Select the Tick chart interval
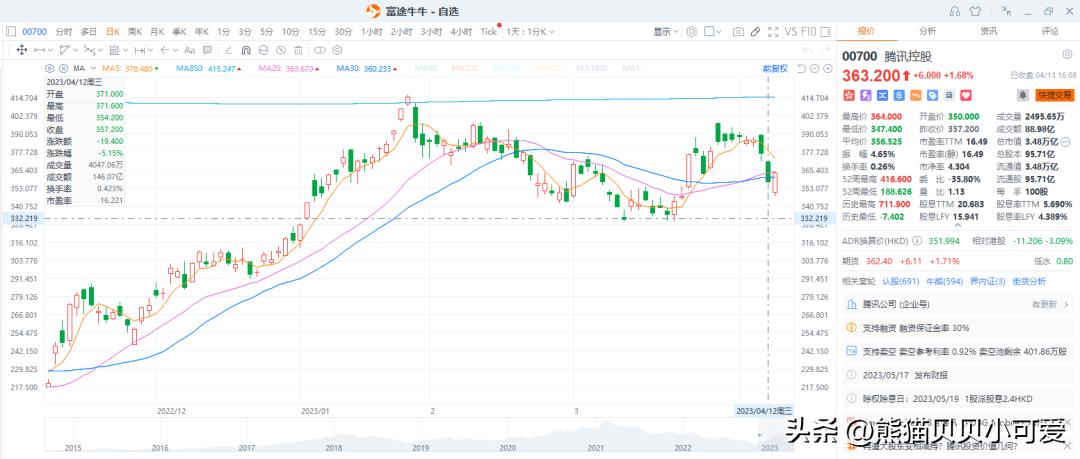 (x=488, y=32)
